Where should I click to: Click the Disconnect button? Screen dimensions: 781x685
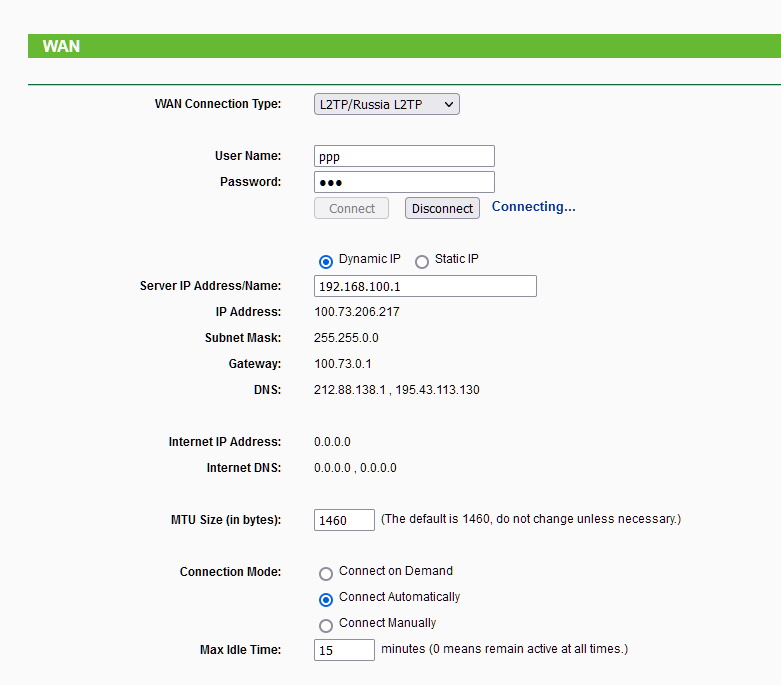pyautogui.click(x=442, y=208)
